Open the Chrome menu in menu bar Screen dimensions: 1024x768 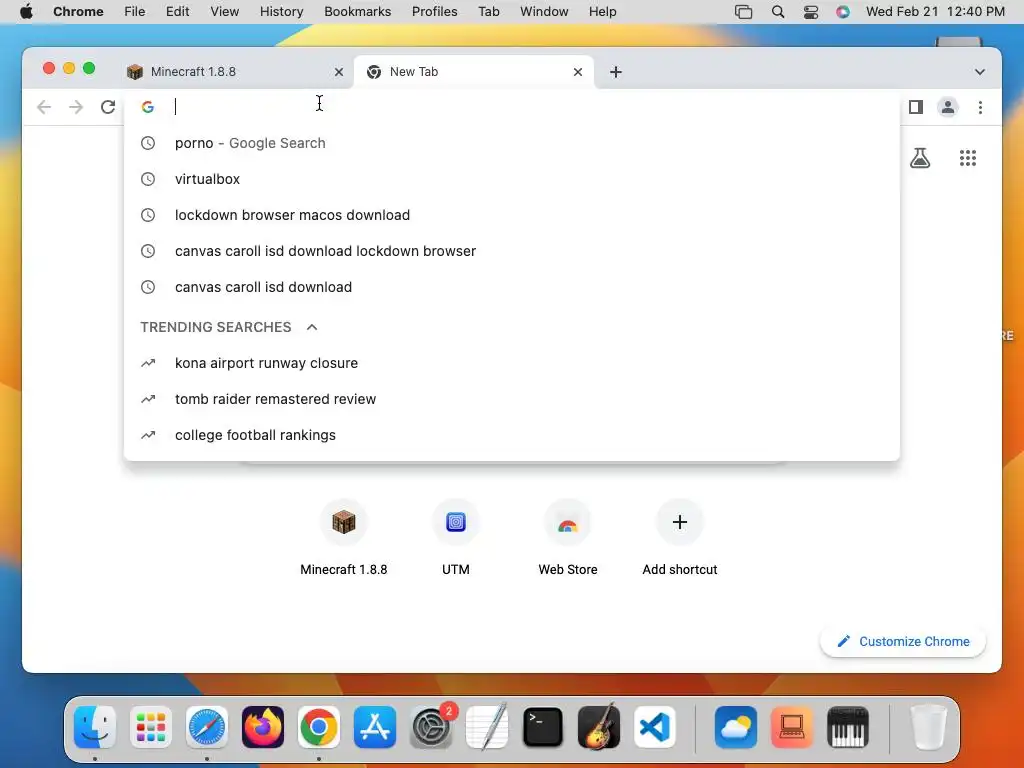tap(78, 12)
